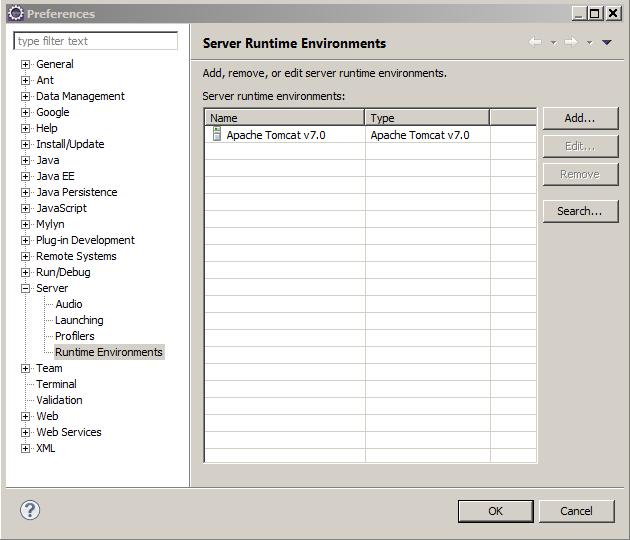Select the Install/Update label
The height and width of the screenshot is (540, 630).
pos(70,144)
